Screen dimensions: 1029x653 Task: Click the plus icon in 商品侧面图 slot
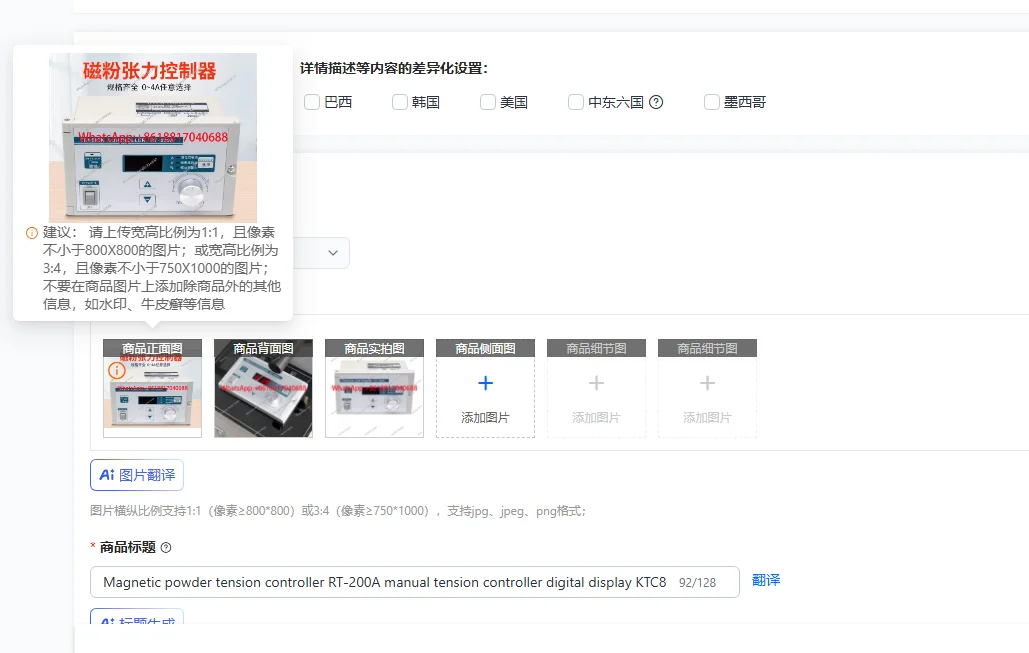485,383
